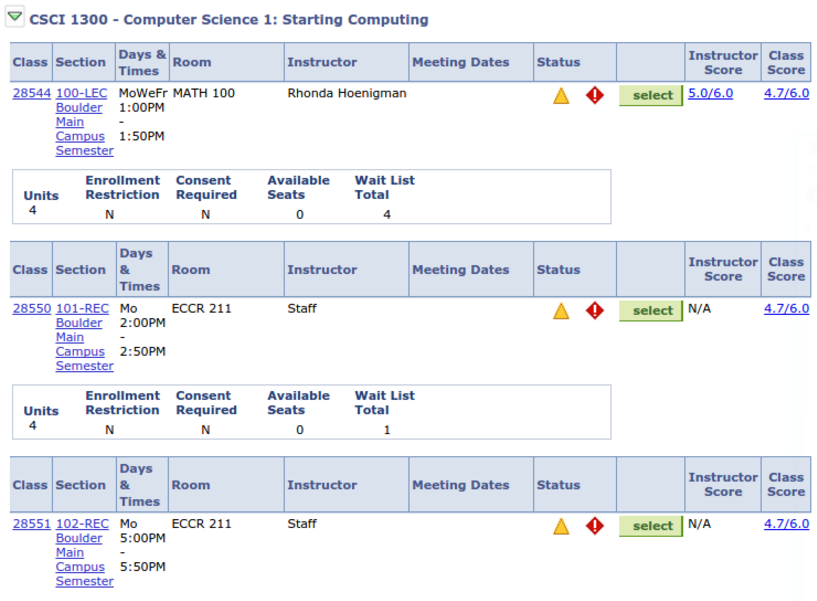Collapse the CSCI 1300 course section
This screenshot has height=601, width=817.
15,17
